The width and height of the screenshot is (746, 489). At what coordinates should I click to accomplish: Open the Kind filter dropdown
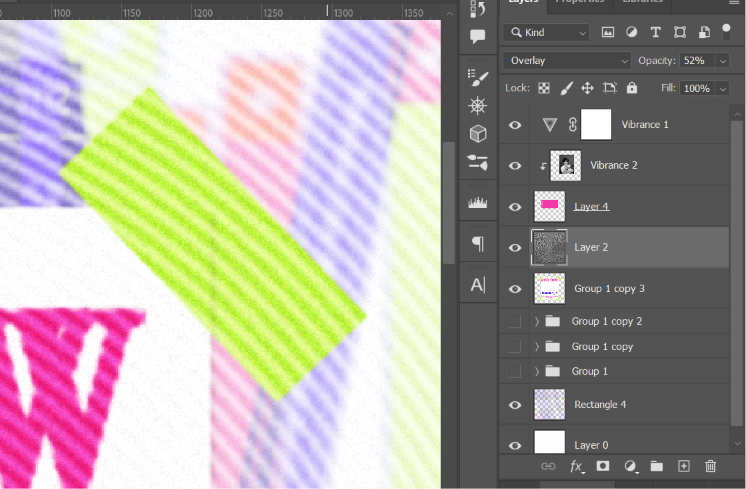pyautogui.click(x=546, y=32)
